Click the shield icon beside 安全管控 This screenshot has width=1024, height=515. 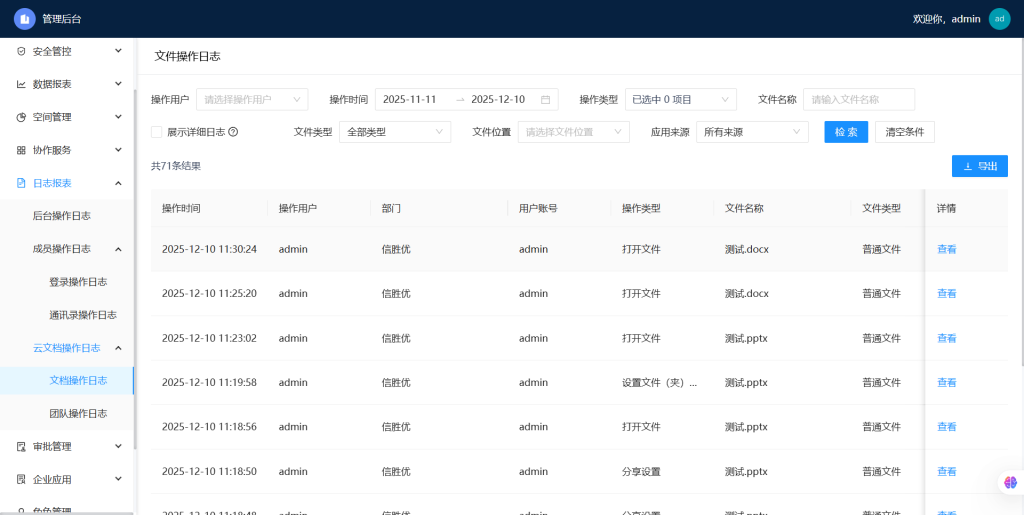pos(21,51)
